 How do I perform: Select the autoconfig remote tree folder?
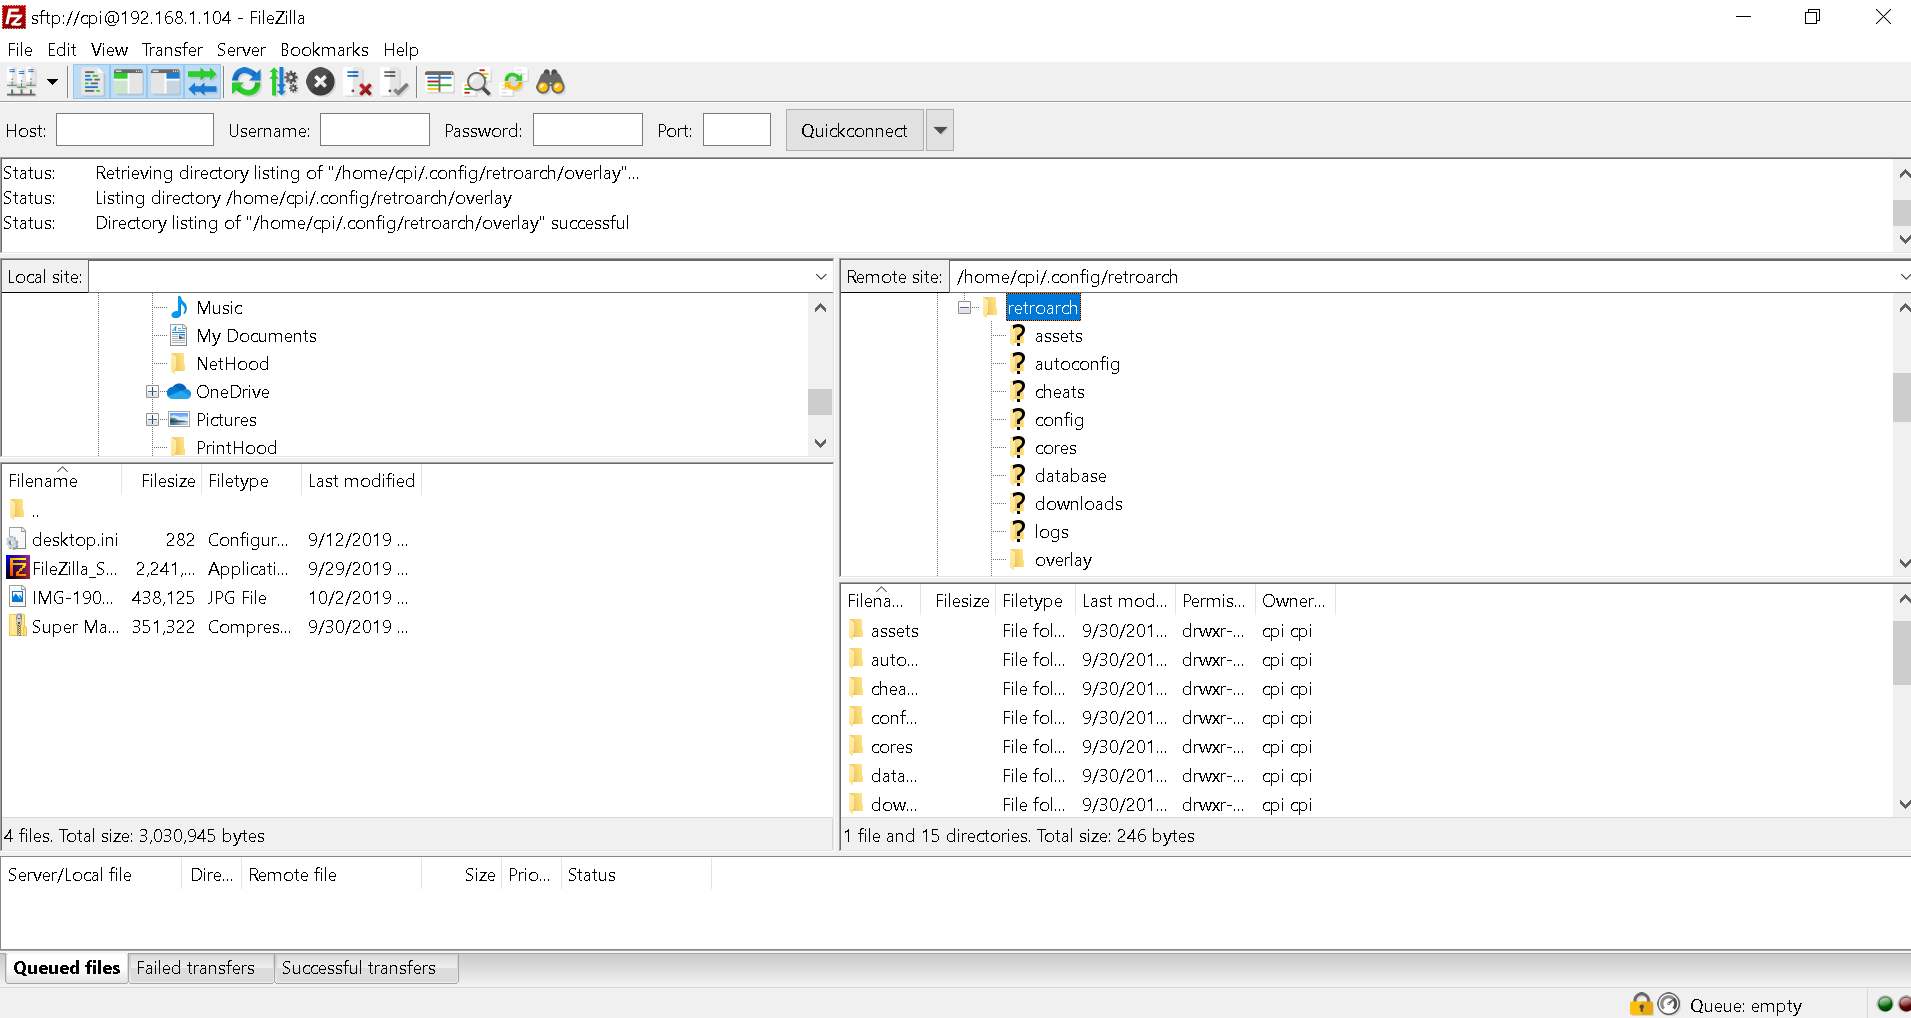[1077, 364]
